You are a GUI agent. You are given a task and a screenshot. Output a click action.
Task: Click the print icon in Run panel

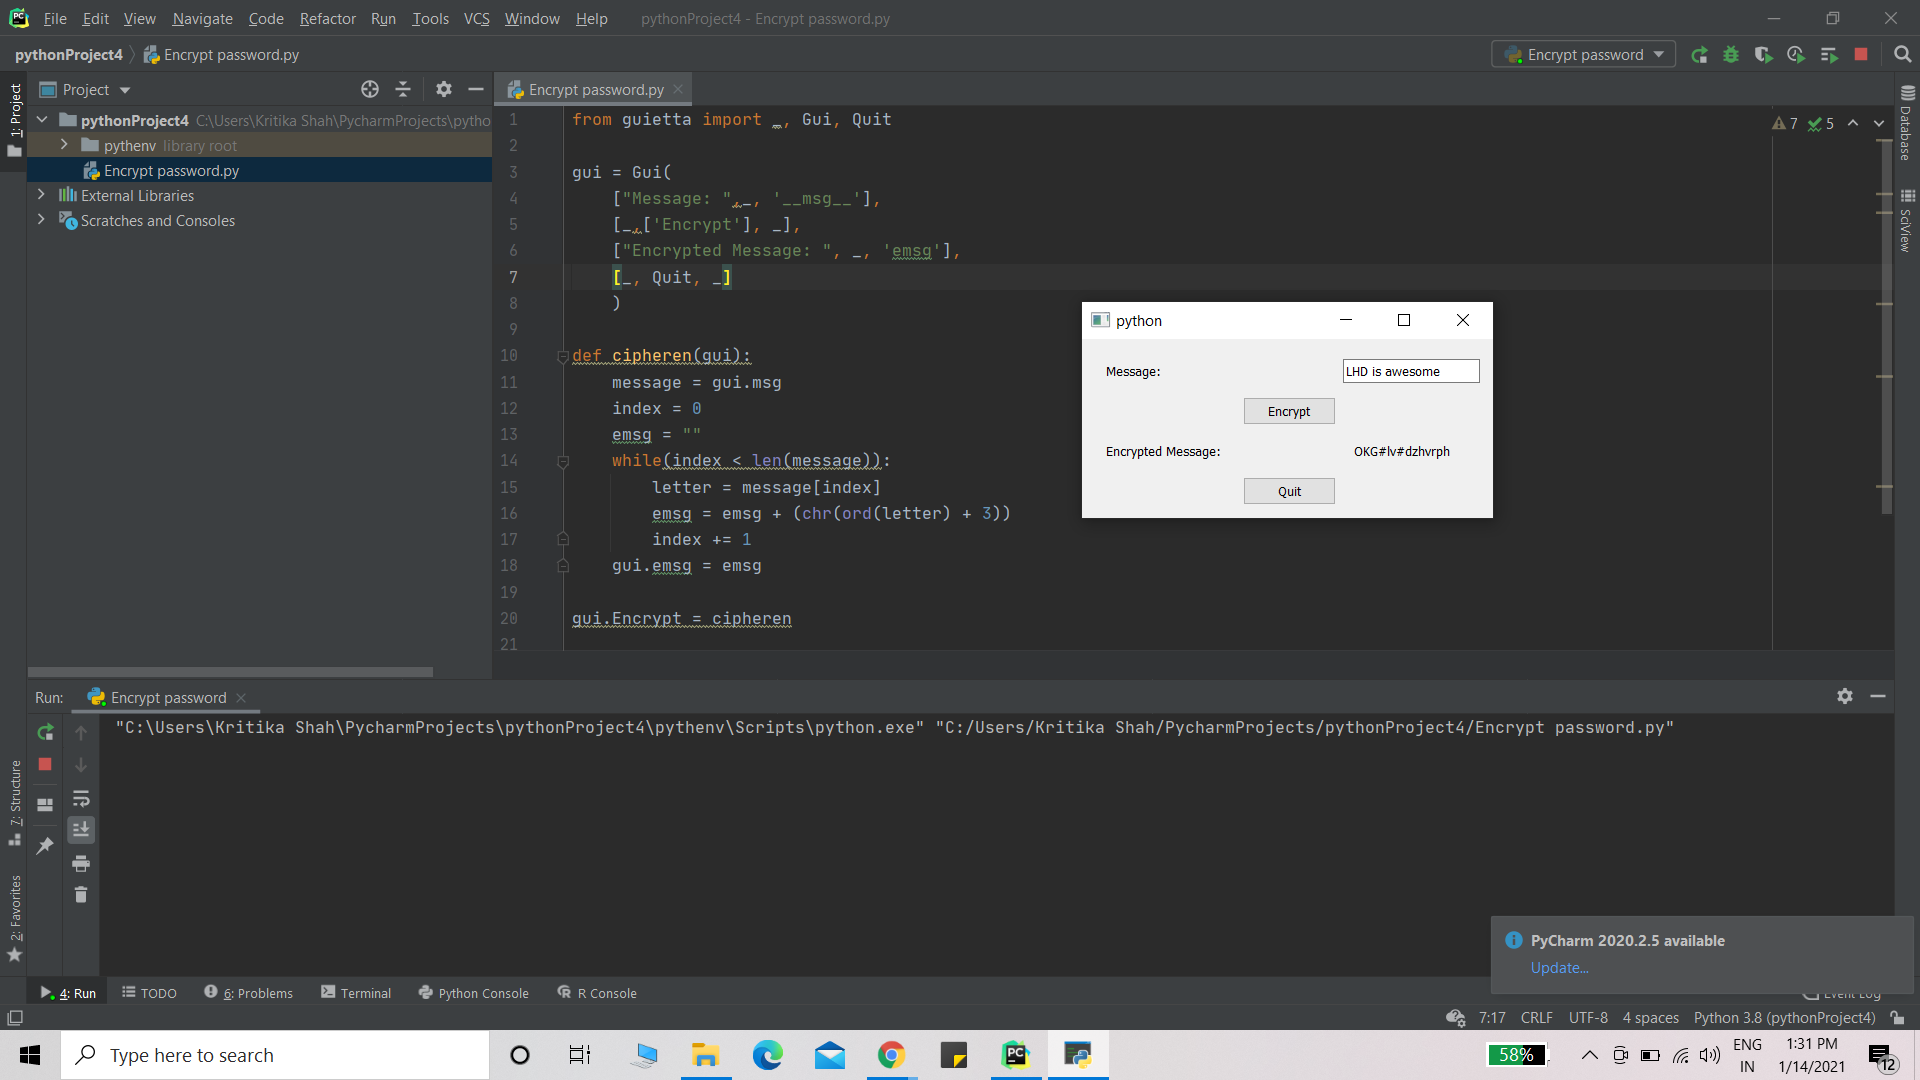click(81, 863)
